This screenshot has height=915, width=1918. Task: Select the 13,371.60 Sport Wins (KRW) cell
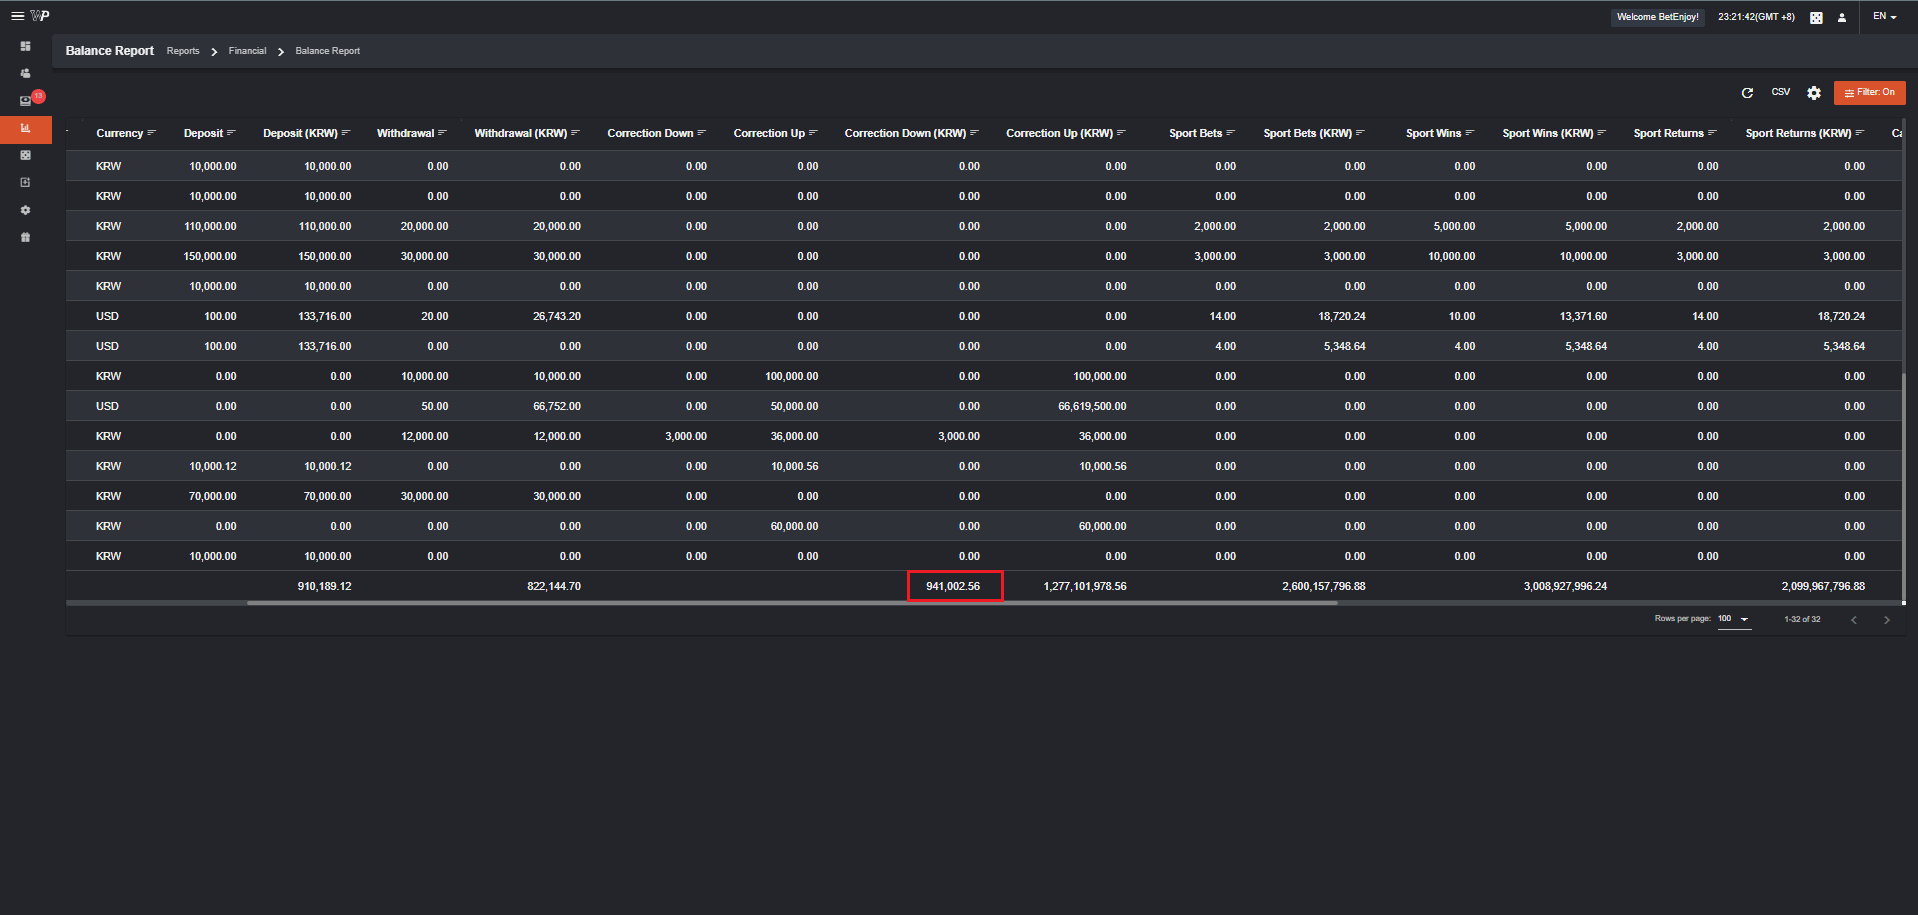[1583, 316]
